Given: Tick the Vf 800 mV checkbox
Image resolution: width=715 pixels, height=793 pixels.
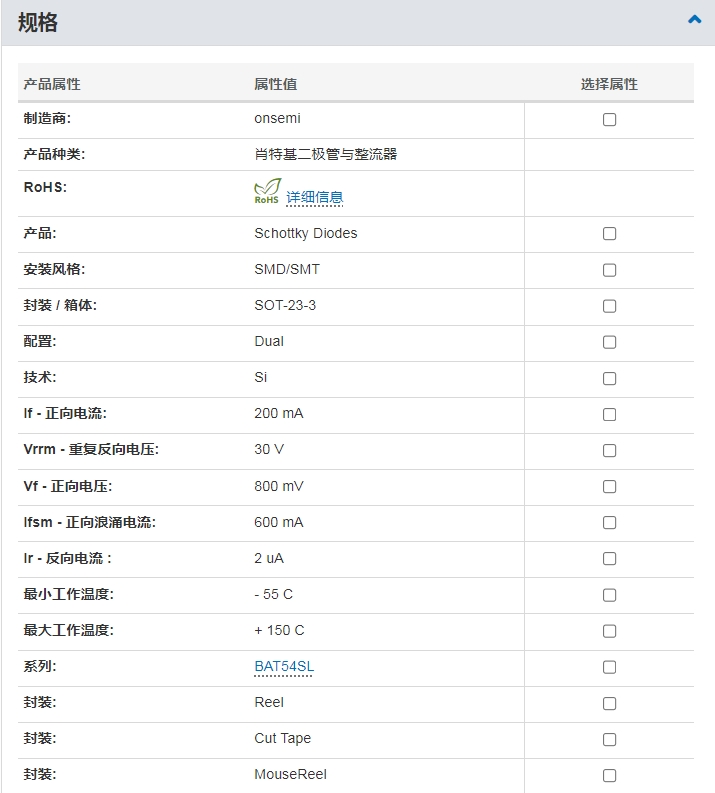Looking at the screenshot, I should pos(609,487).
